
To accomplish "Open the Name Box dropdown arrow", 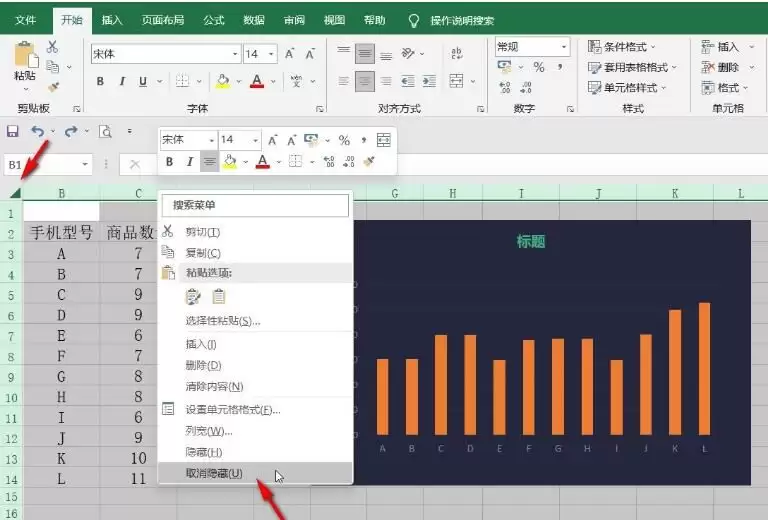I will click(85, 165).
